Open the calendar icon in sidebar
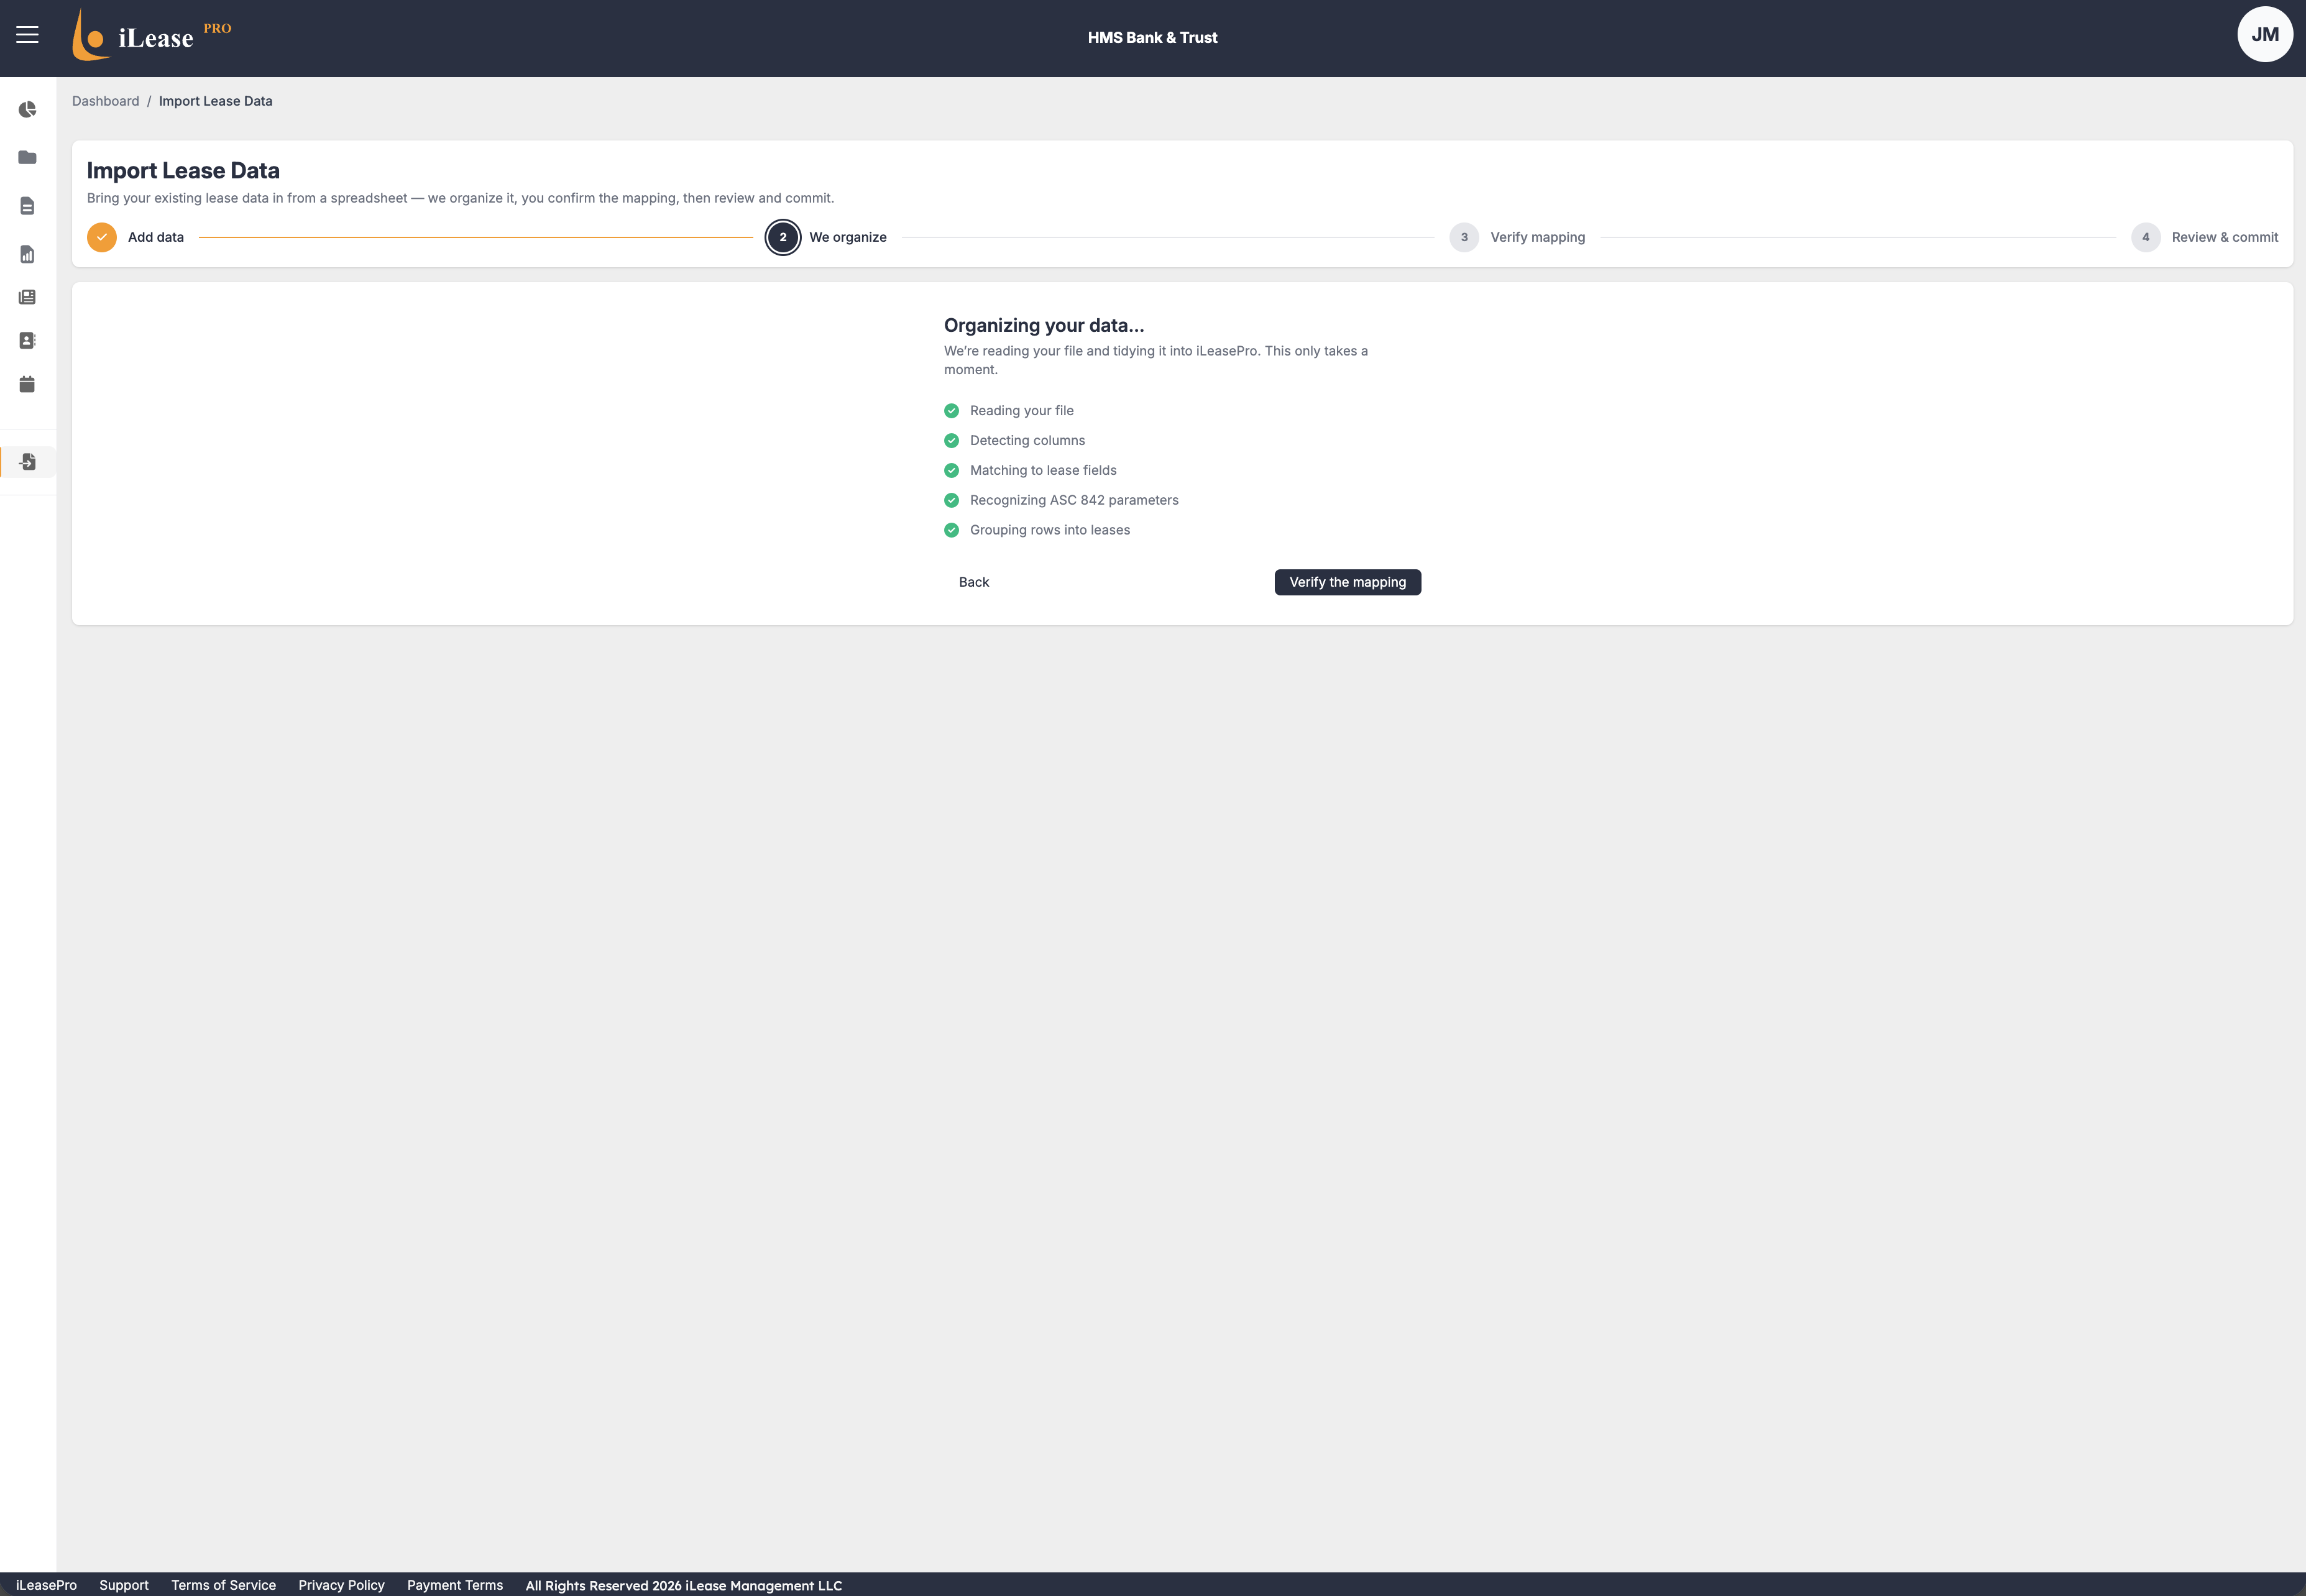2306x1596 pixels. click(x=27, y=384)
